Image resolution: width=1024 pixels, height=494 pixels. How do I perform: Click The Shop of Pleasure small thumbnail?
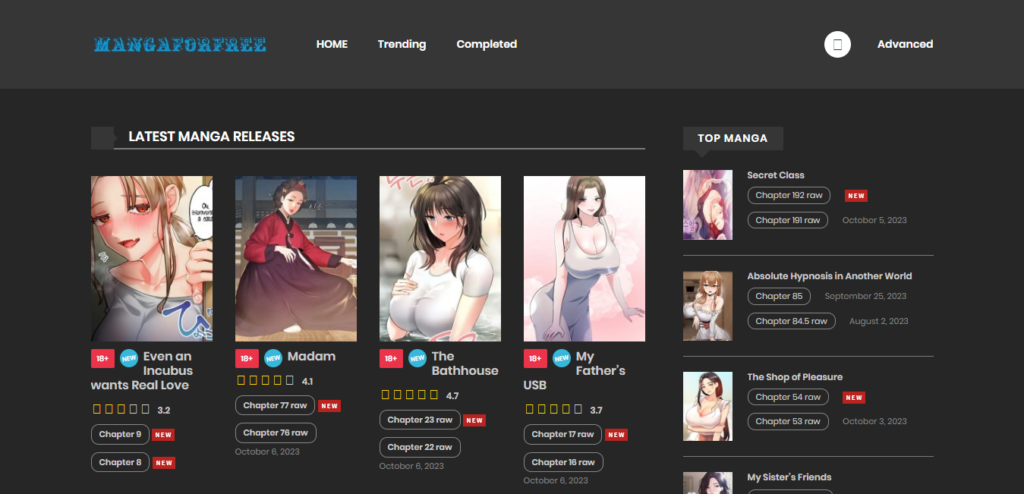(x=708, y=406)
